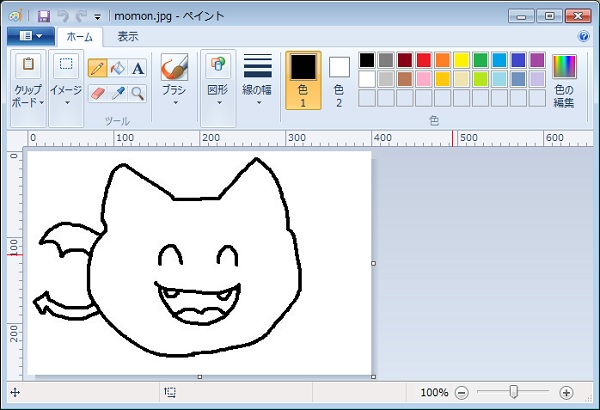Open the Paint help question mark
Viewport: 600px width, 410px height.
click(x=584, y=36)
